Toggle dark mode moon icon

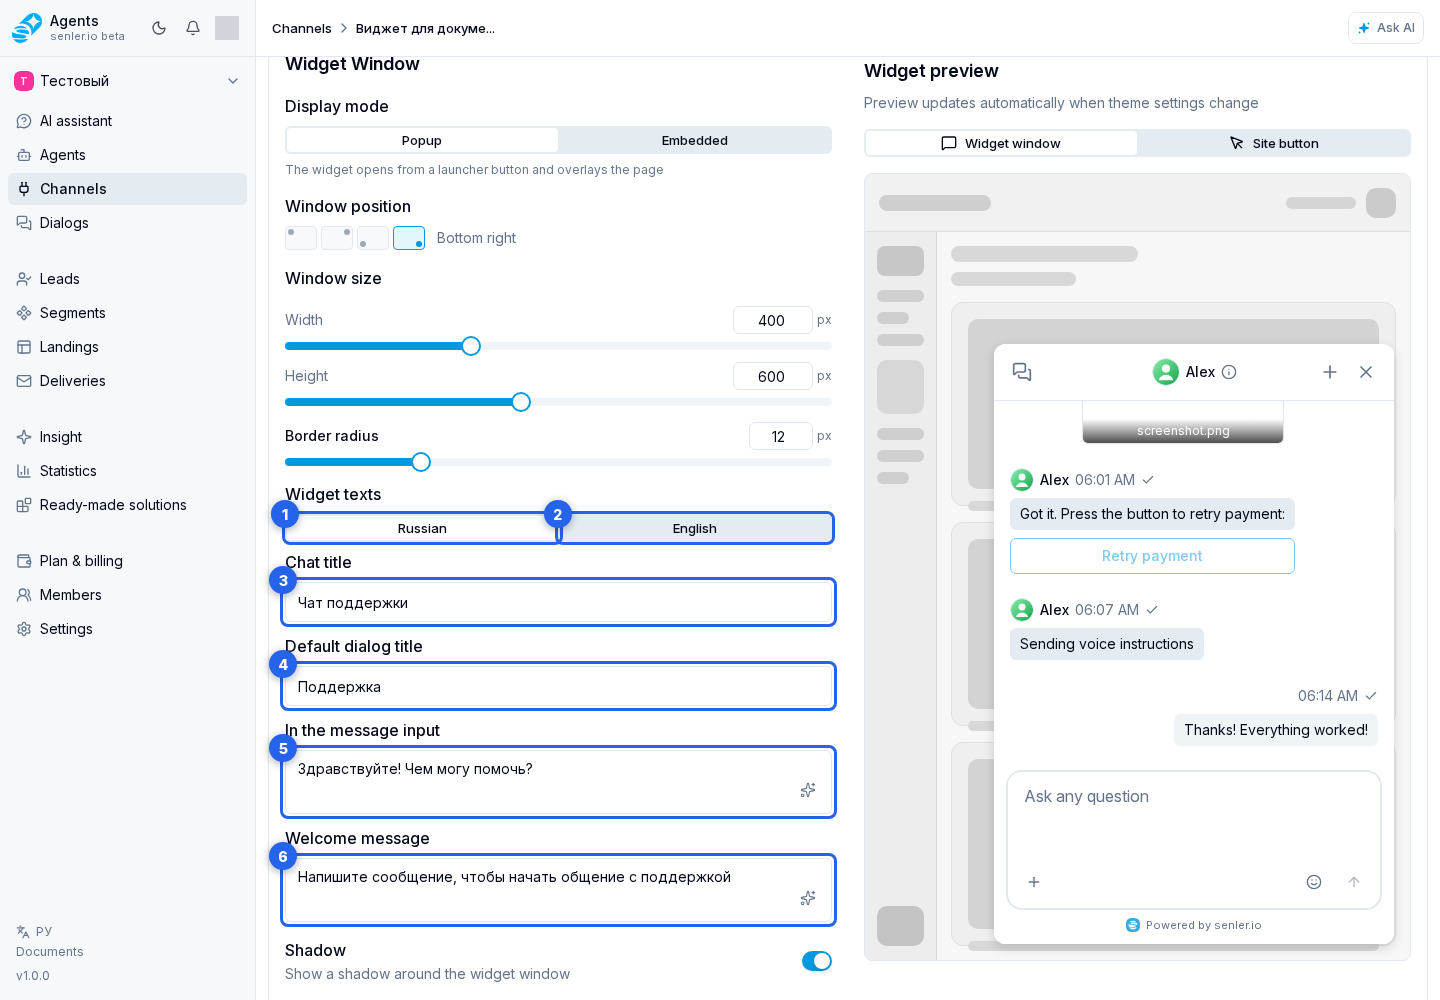pyautogui.click(x=159, y=28)
